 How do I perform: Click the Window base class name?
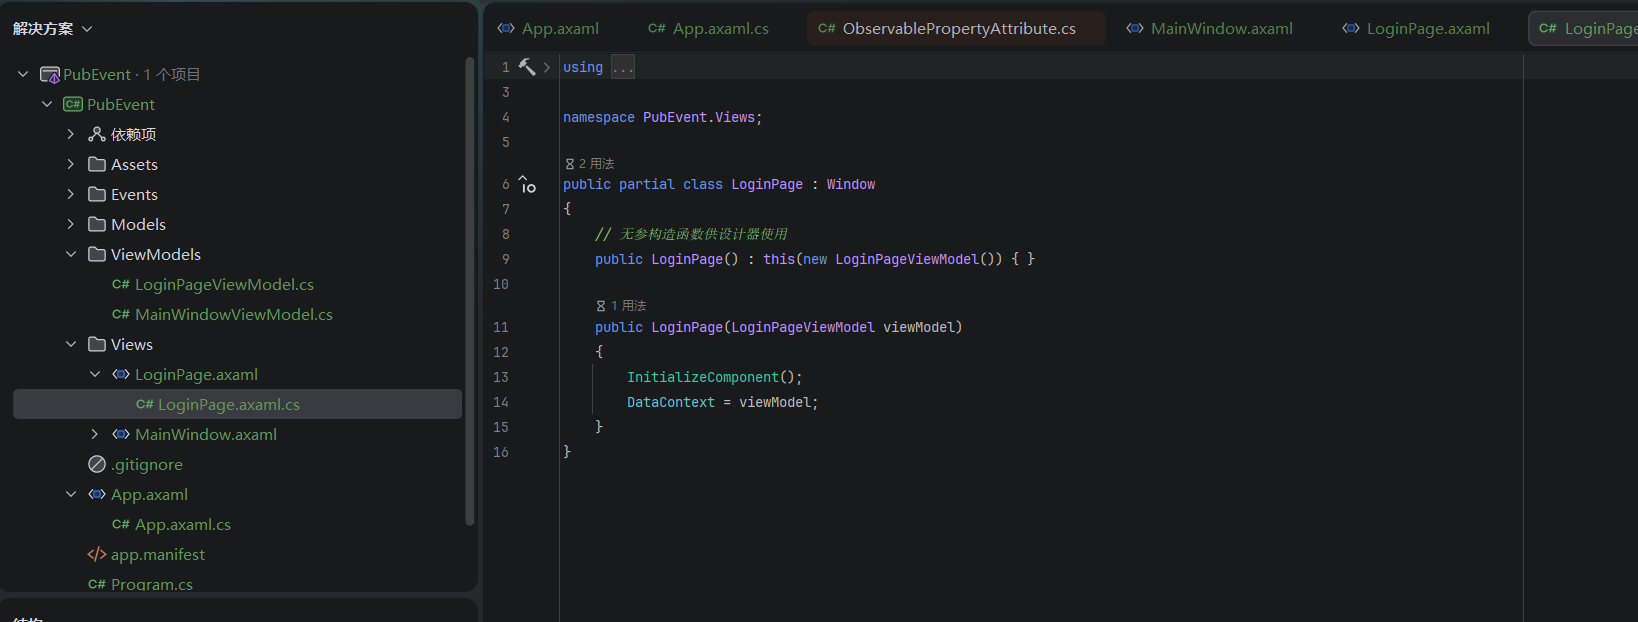coord(851,184)
